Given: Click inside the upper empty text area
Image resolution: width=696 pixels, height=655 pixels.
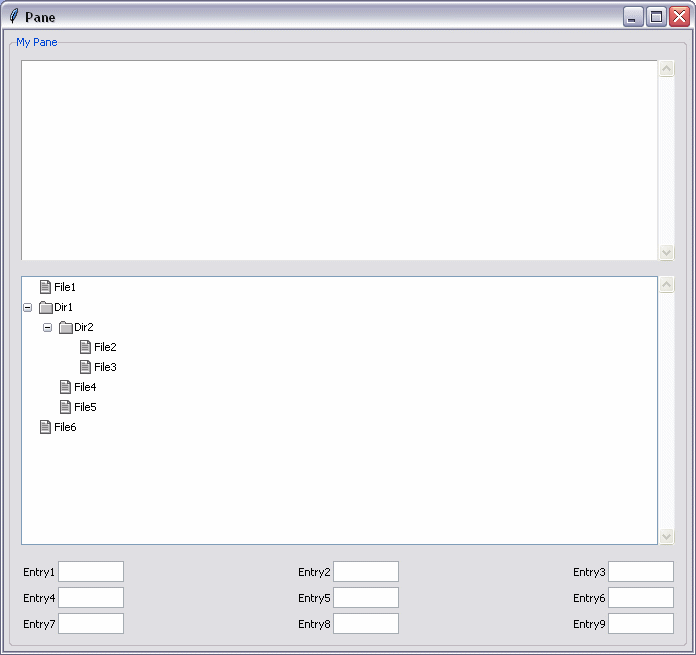Looking at the screenshot, I should tap(339, 160).
